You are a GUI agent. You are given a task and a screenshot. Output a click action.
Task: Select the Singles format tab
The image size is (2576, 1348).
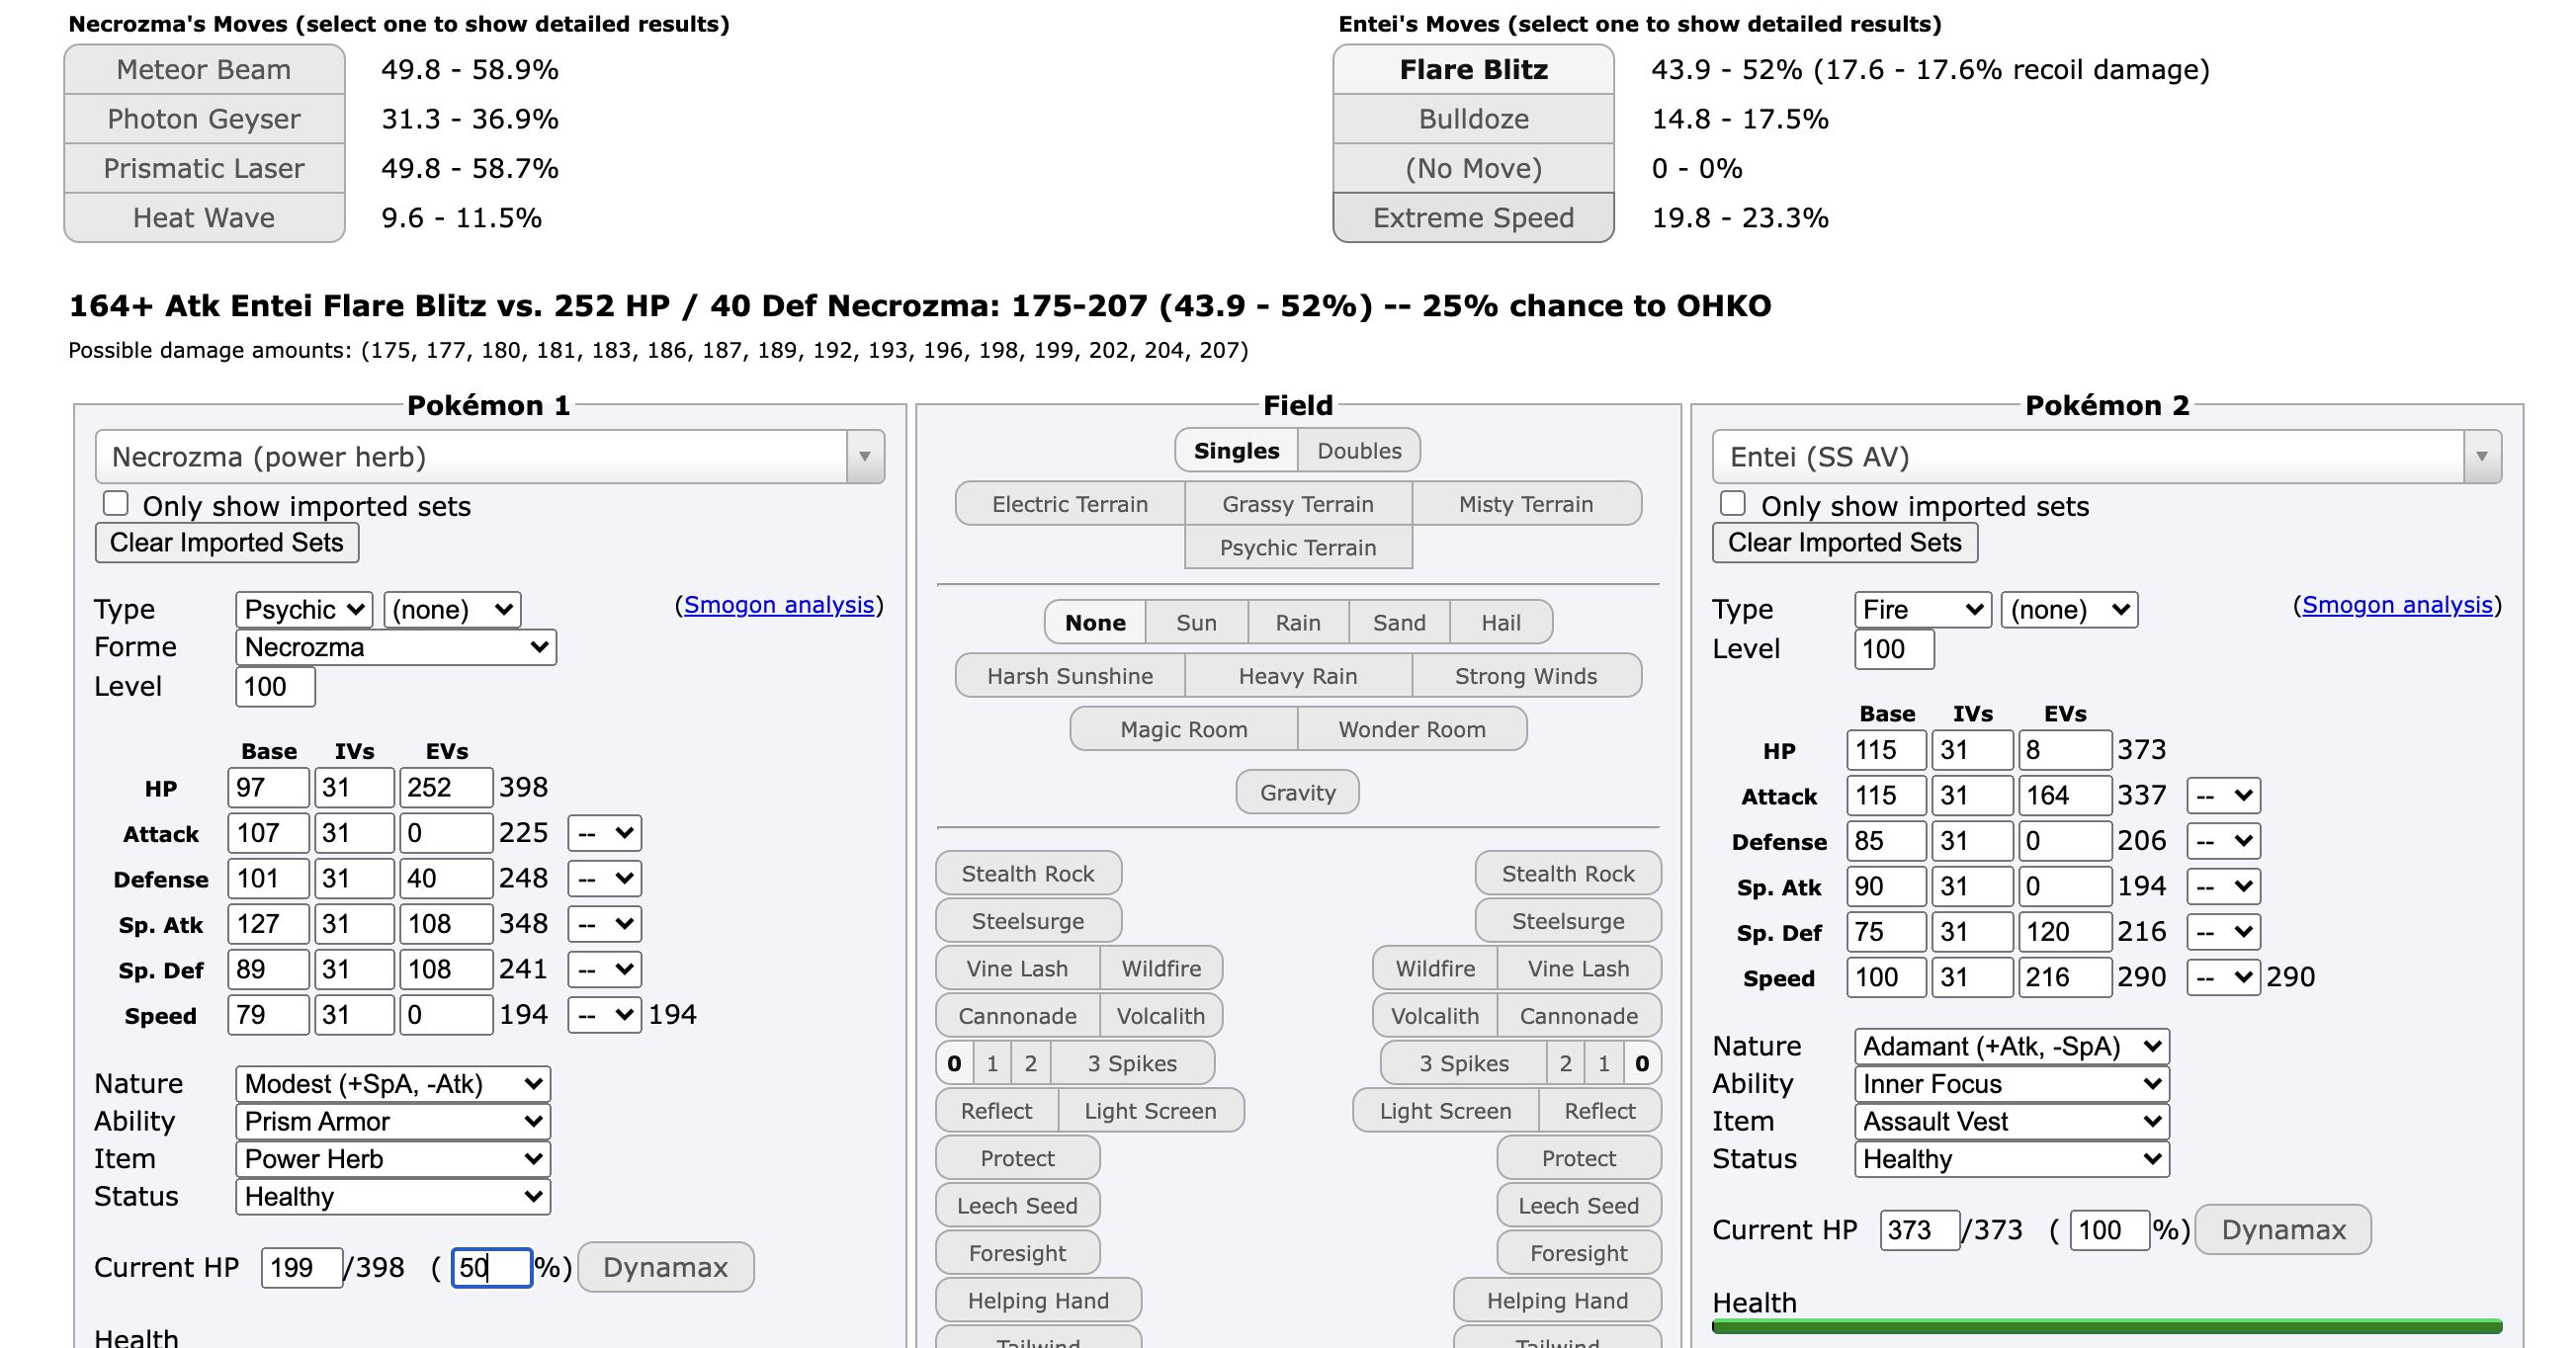pyautogui.click(x=1236, y=451)
